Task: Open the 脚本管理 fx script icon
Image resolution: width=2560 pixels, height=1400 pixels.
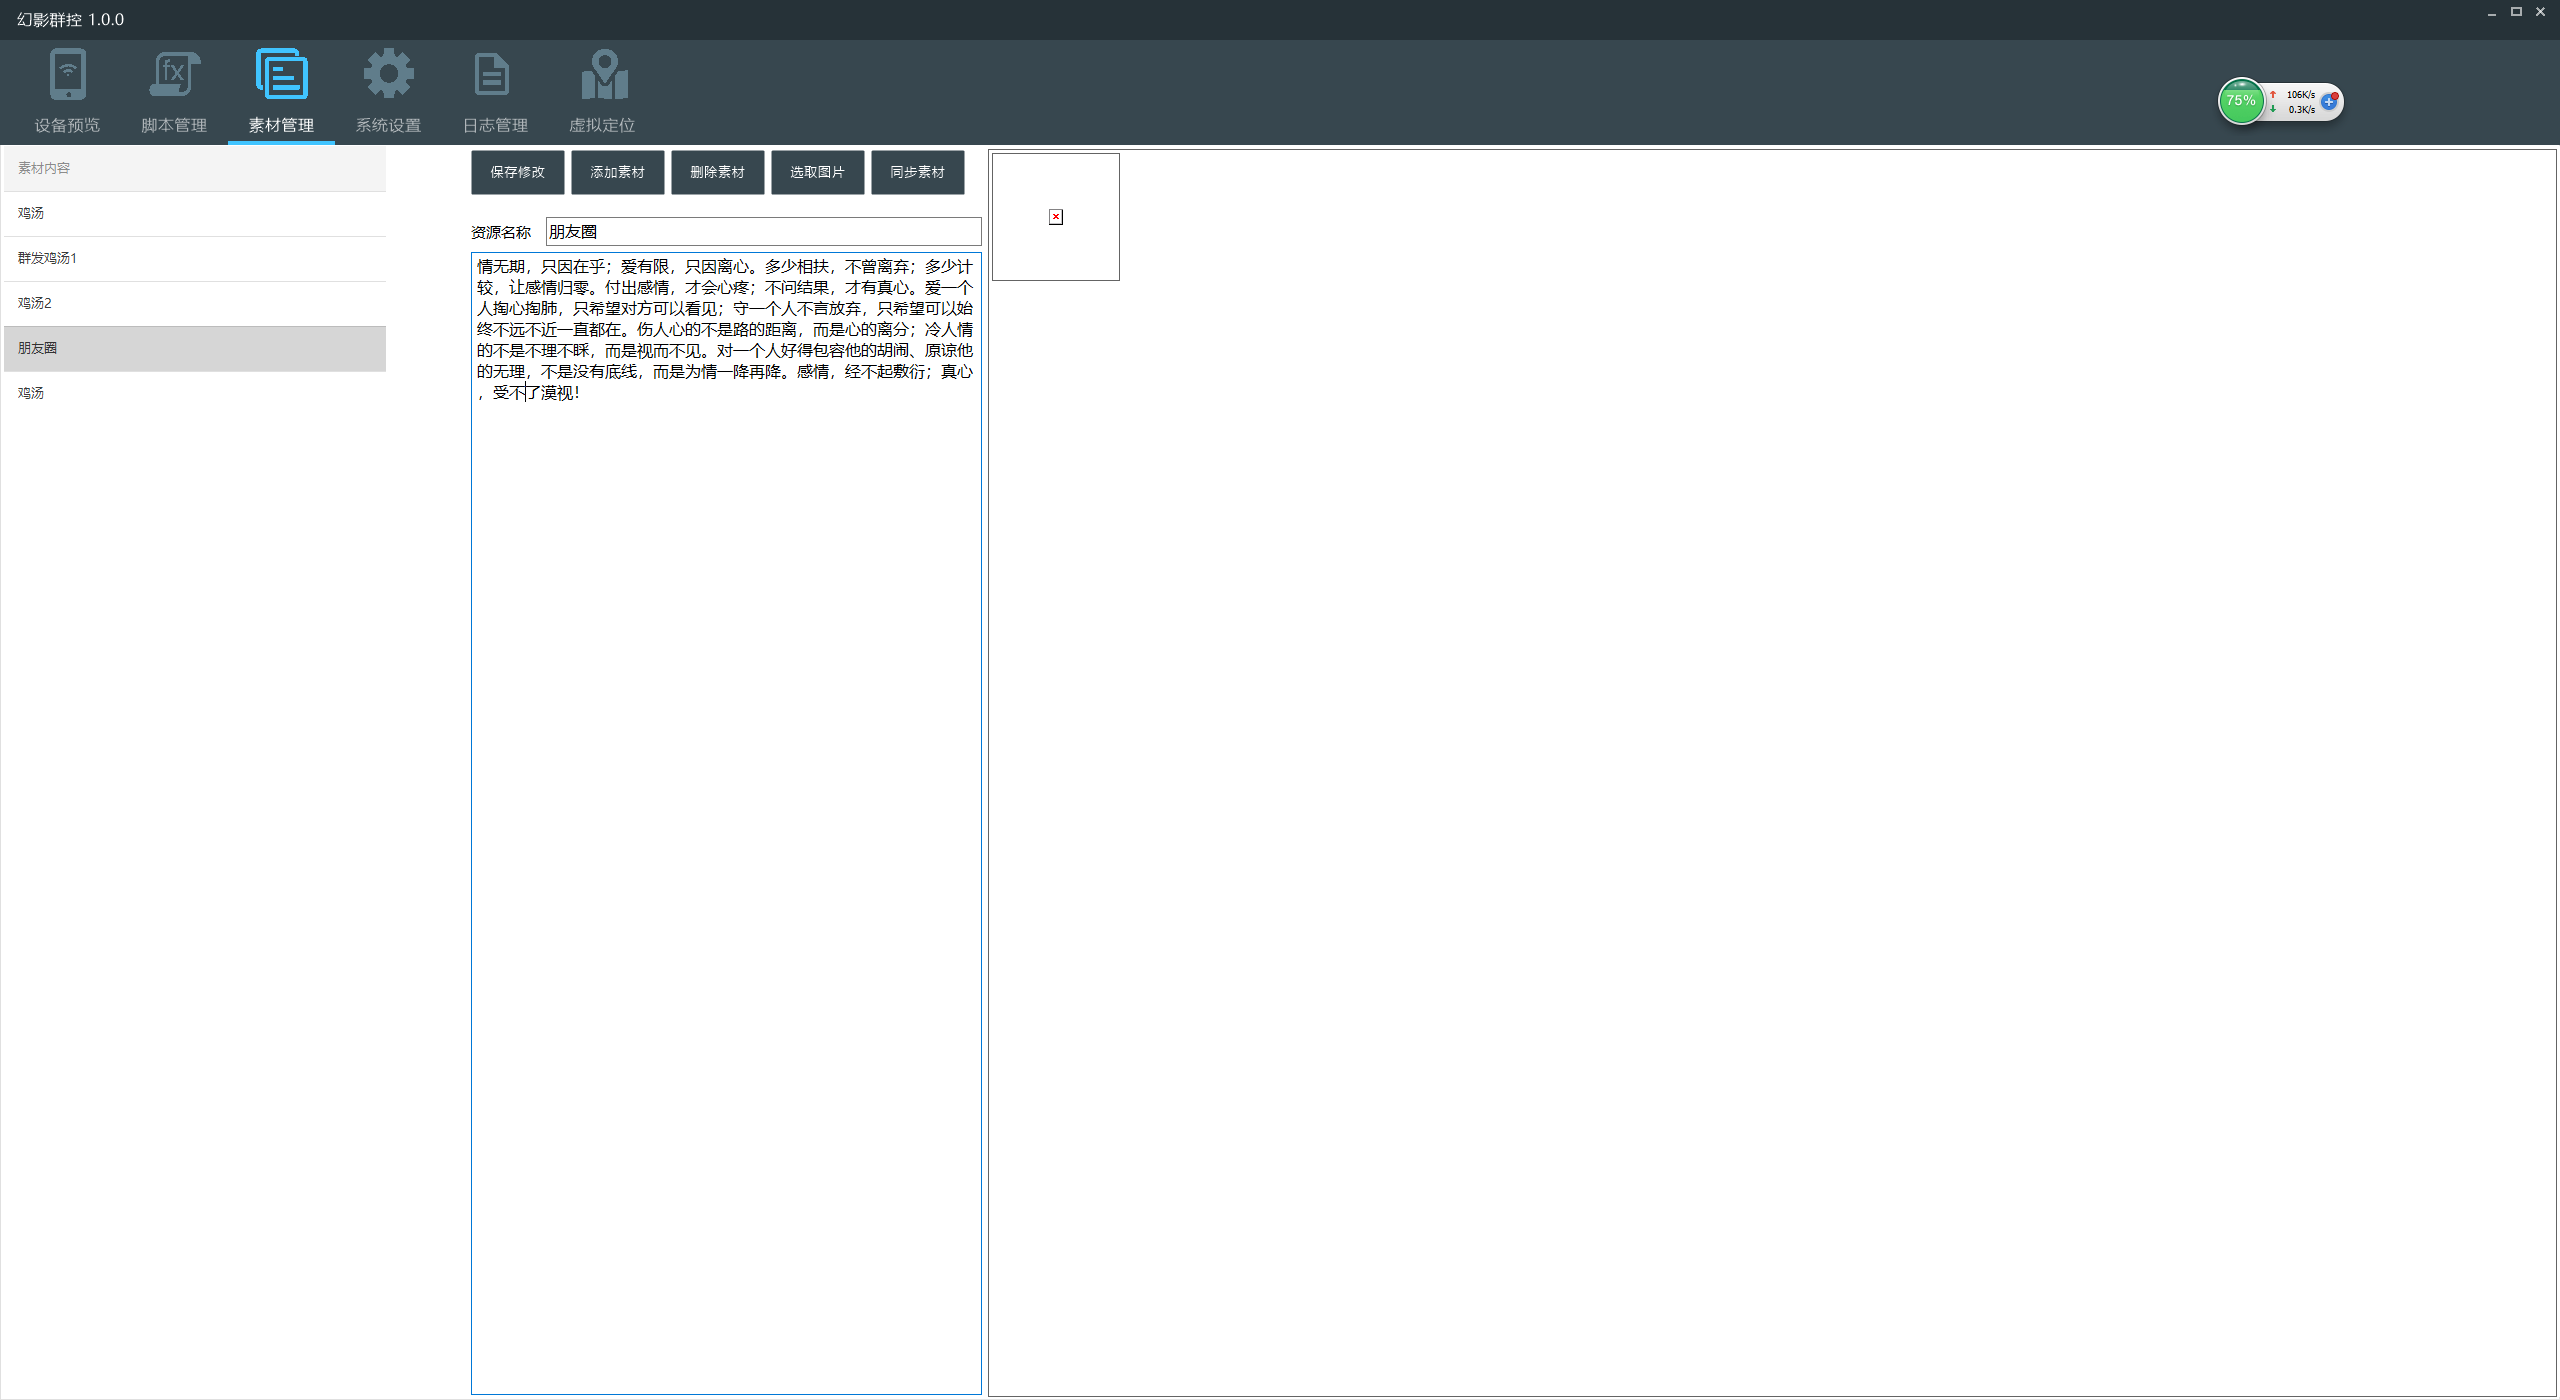Action: (x=174, y=75)
